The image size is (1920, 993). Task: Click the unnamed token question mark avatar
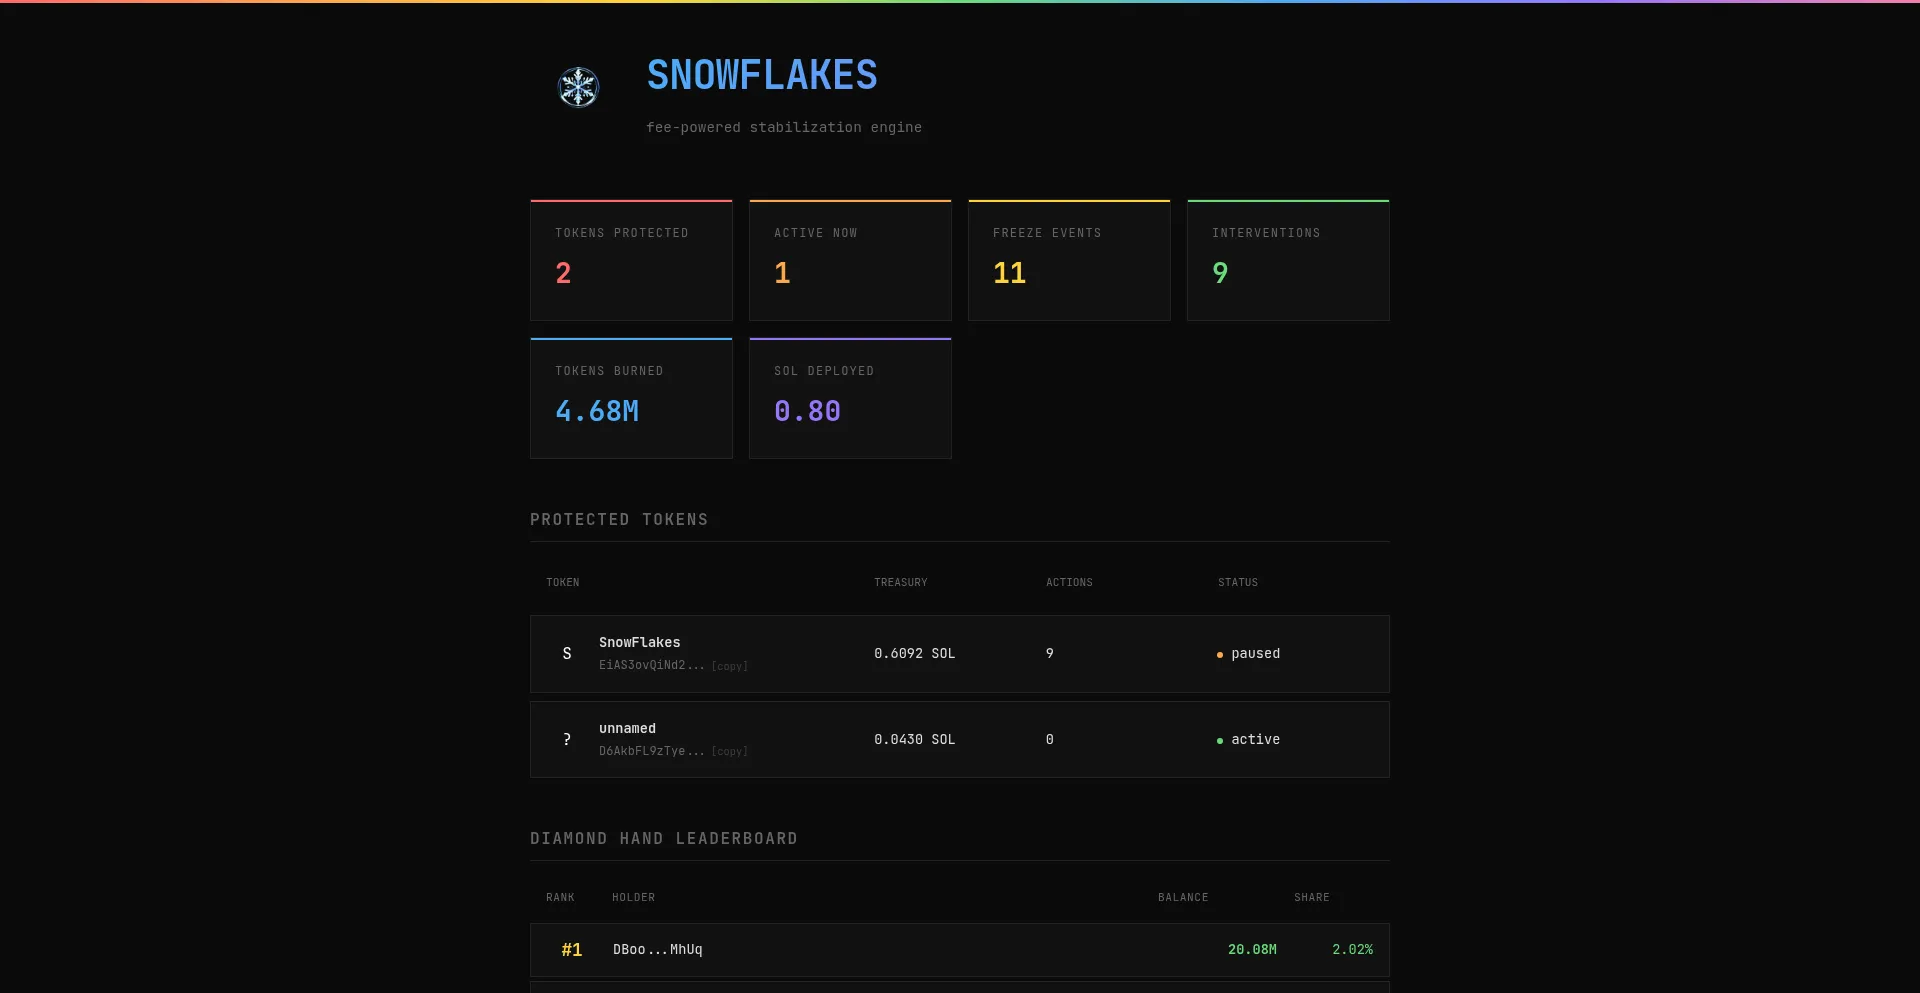(567, 740)
